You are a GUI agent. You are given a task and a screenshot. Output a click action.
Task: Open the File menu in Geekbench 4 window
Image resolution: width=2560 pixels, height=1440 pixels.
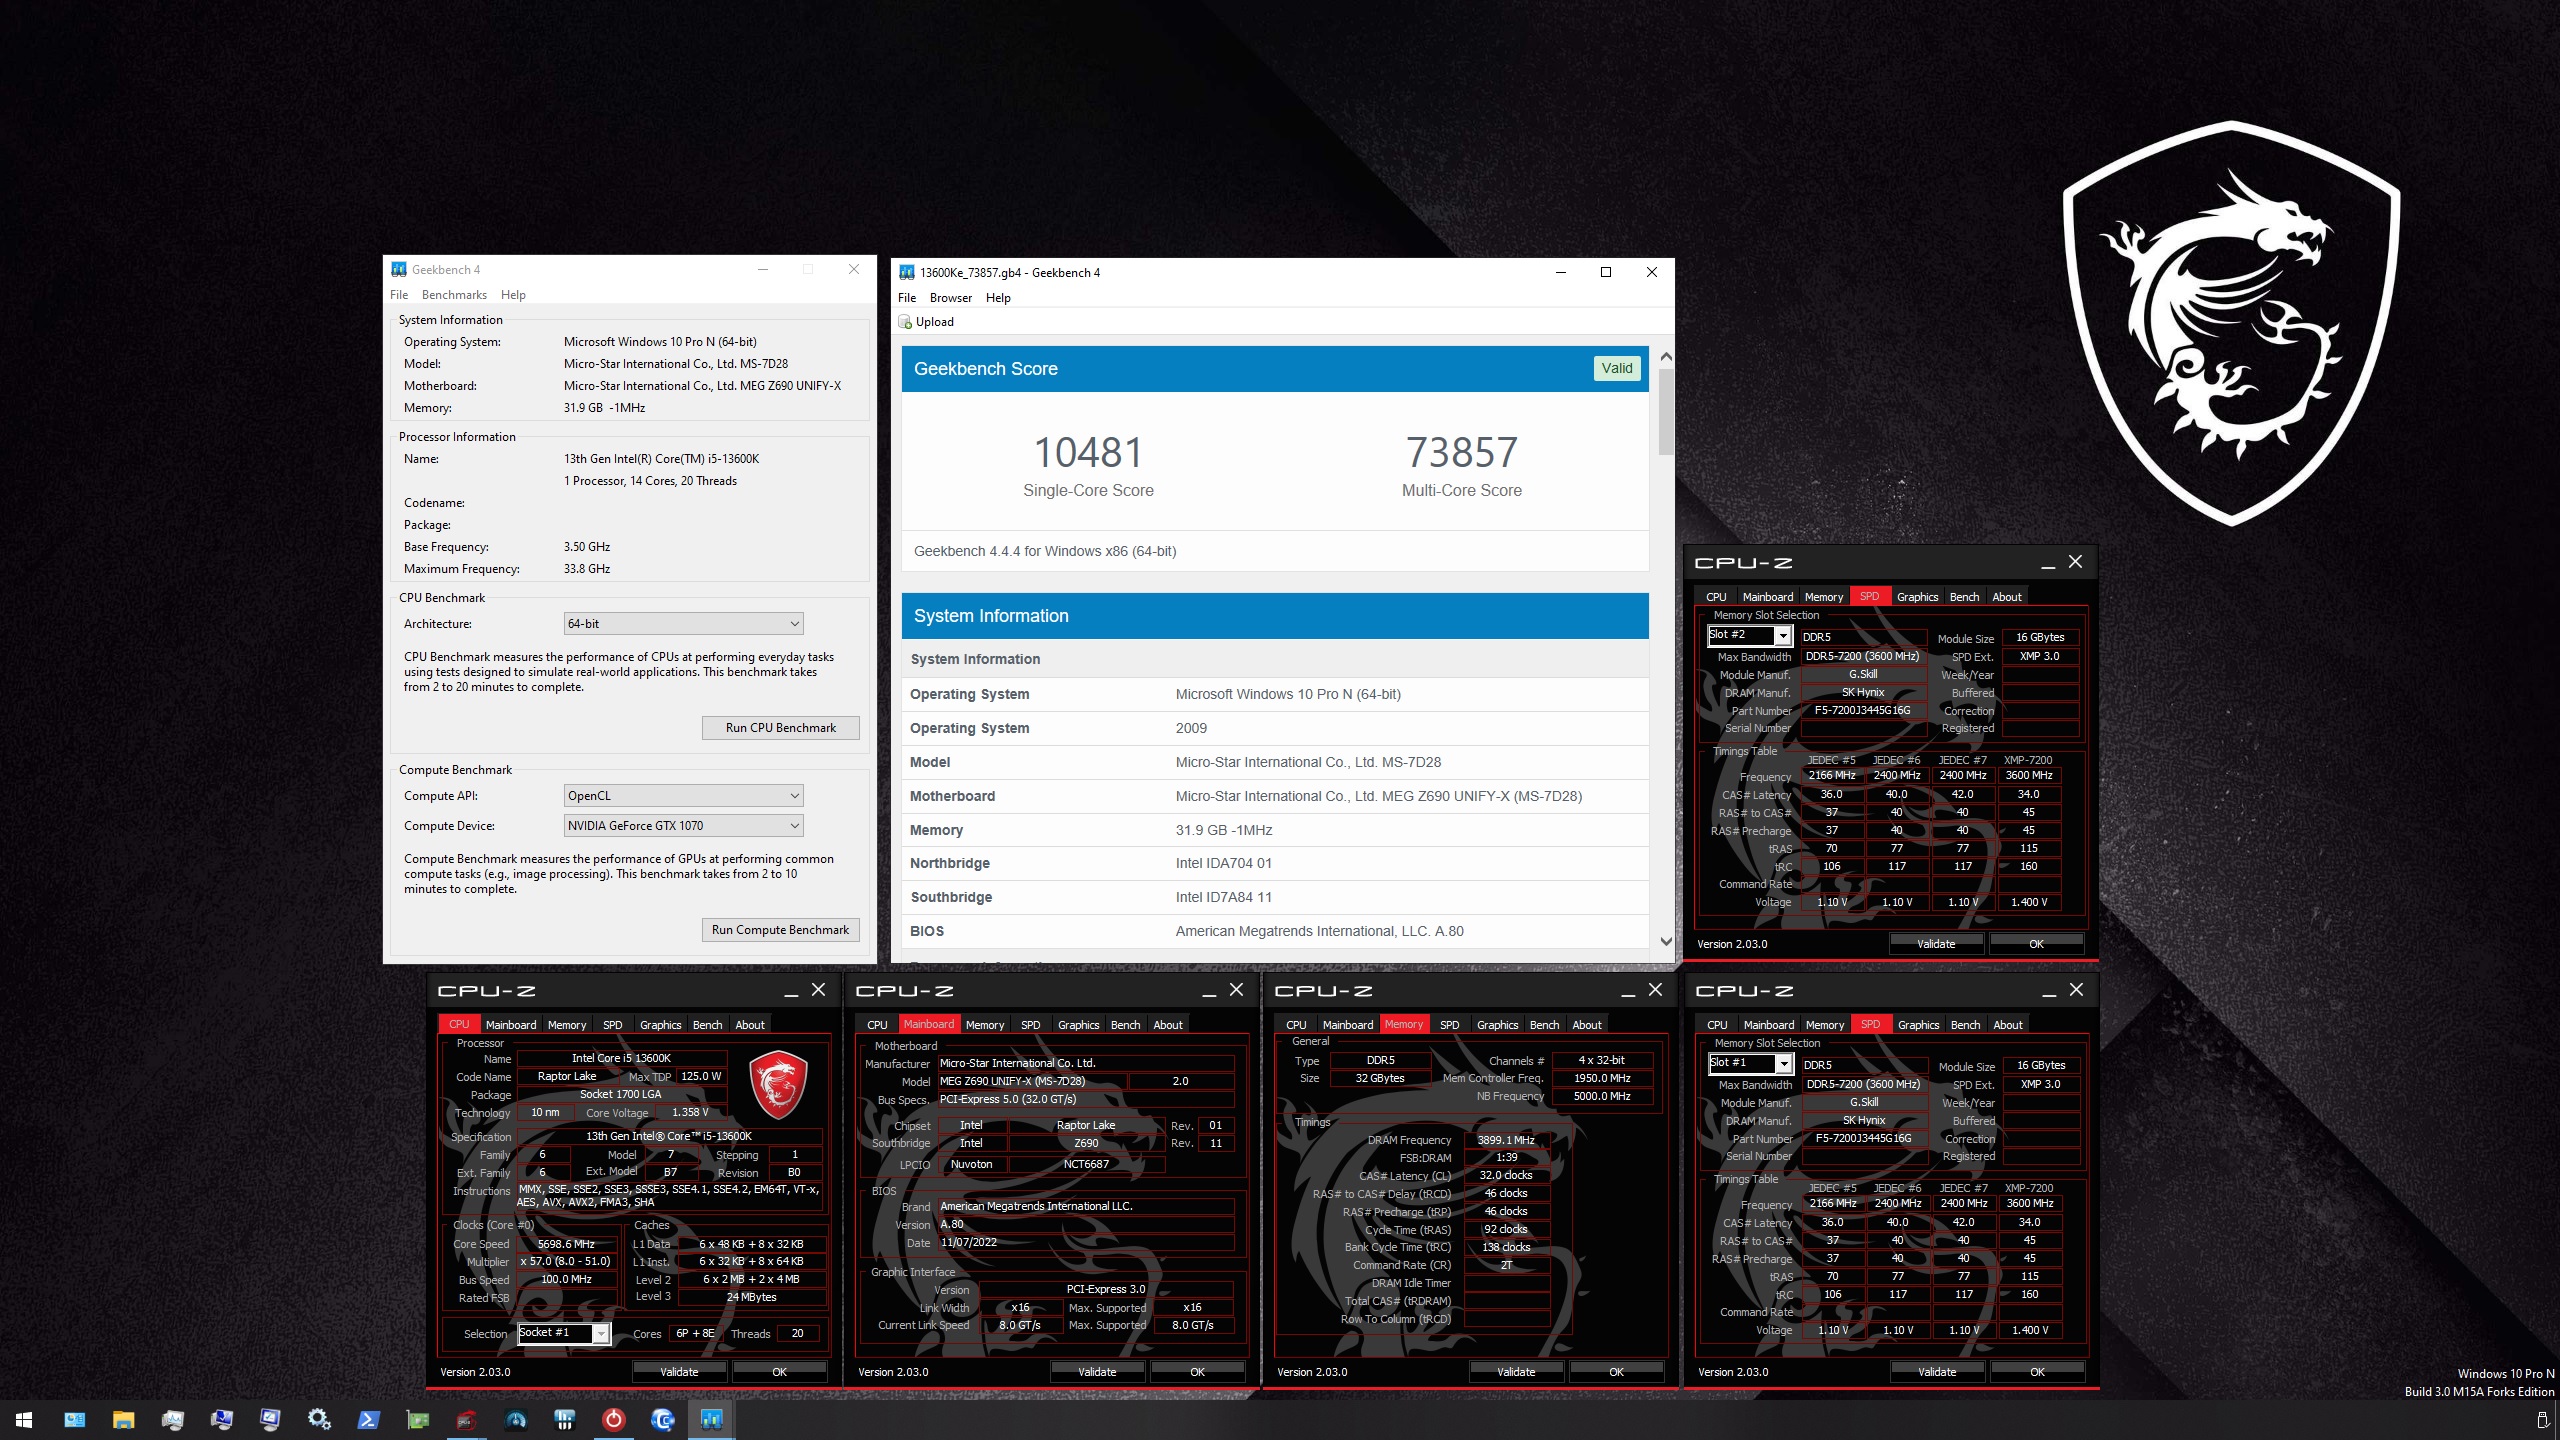tap(399, 295)
